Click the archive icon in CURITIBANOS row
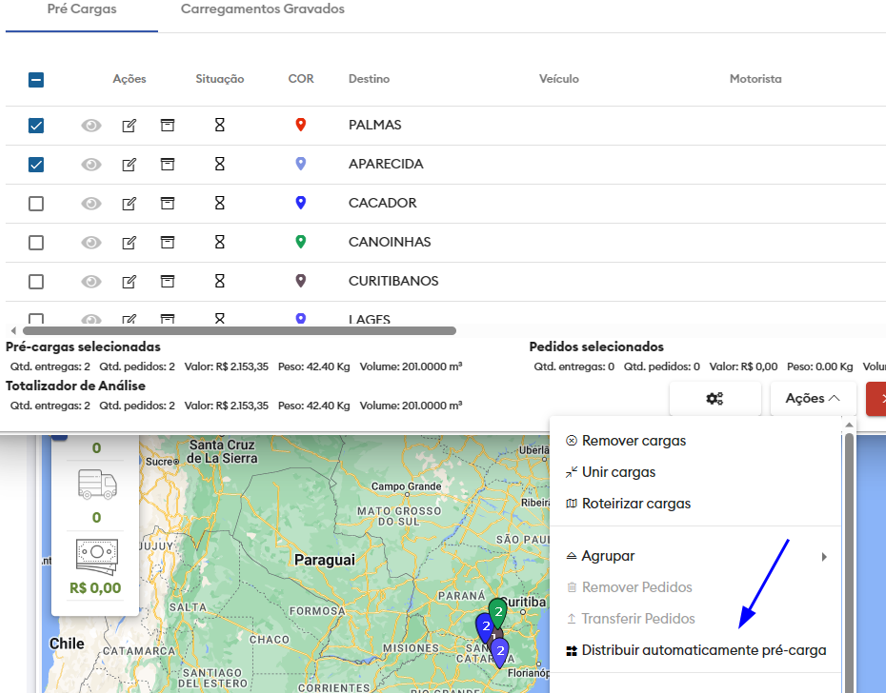Screen dimensions: 888x693 (168, 281)
